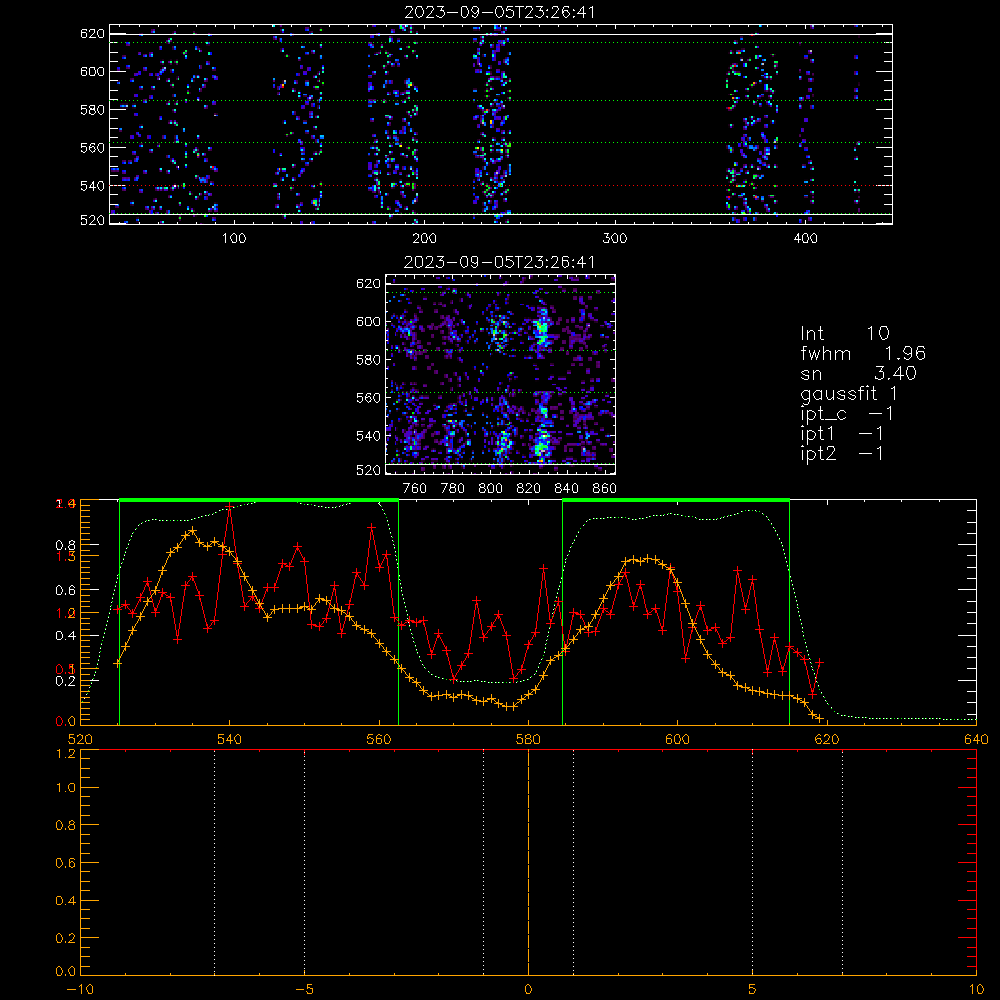Click the timestamp title above the wide top spectrogram
This screenshot has height=1000, width=1000.
(x=500, y=12)
